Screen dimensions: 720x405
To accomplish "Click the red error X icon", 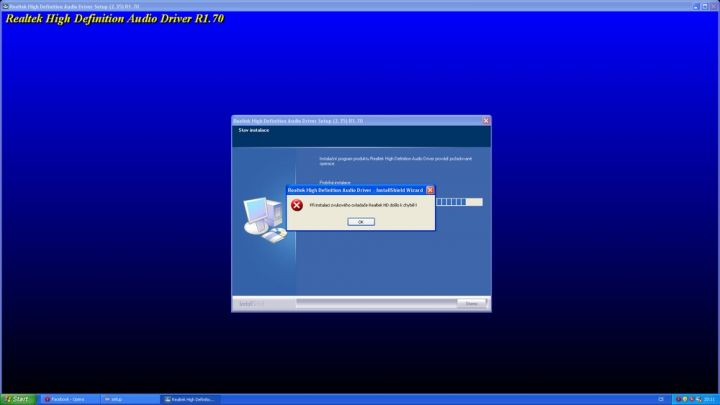I will 297,205.
